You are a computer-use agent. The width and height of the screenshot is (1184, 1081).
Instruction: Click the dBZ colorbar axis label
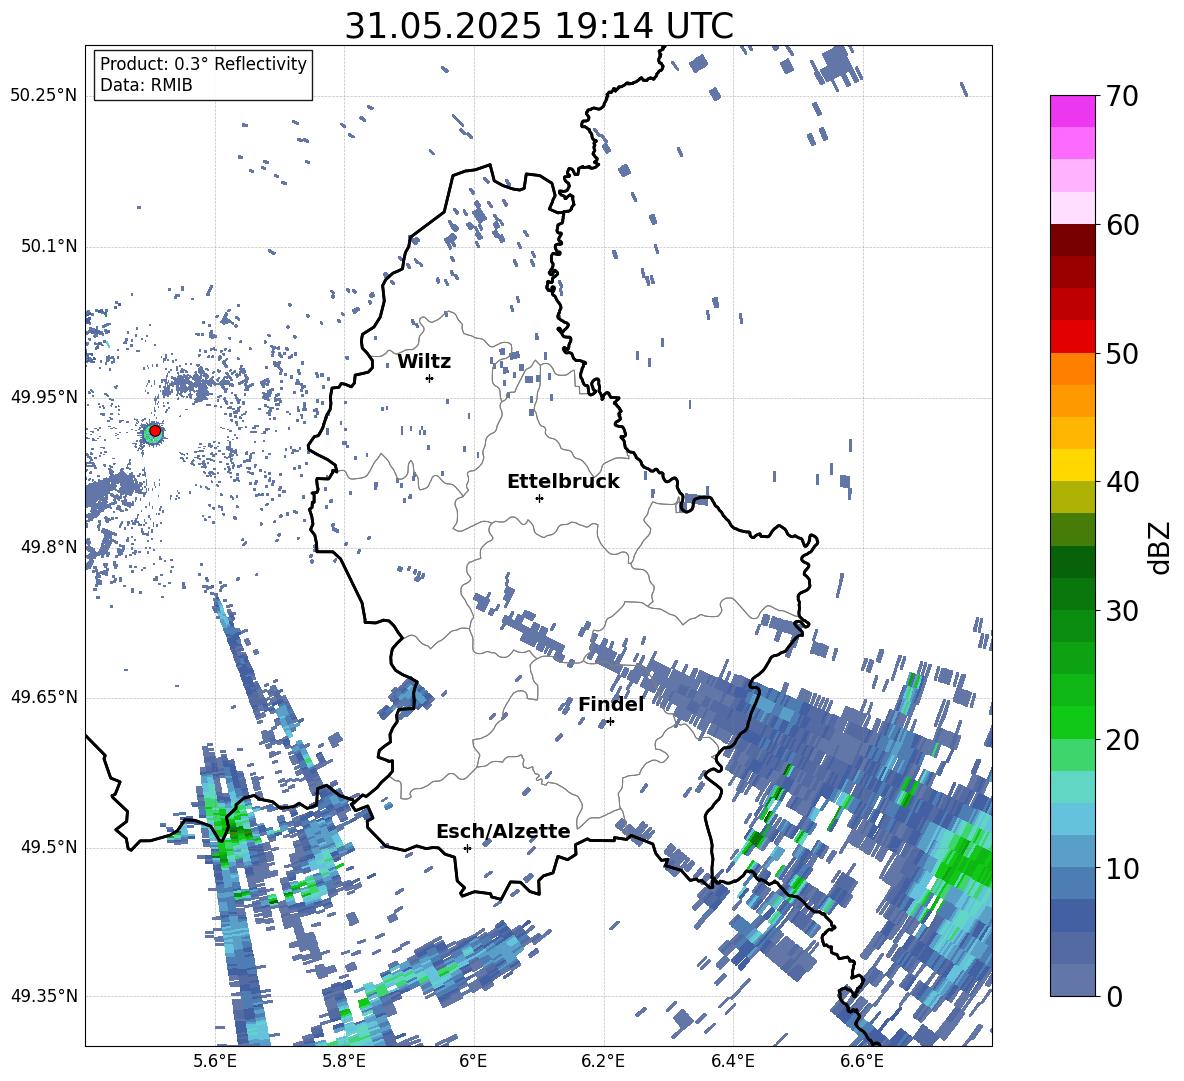1159,547
